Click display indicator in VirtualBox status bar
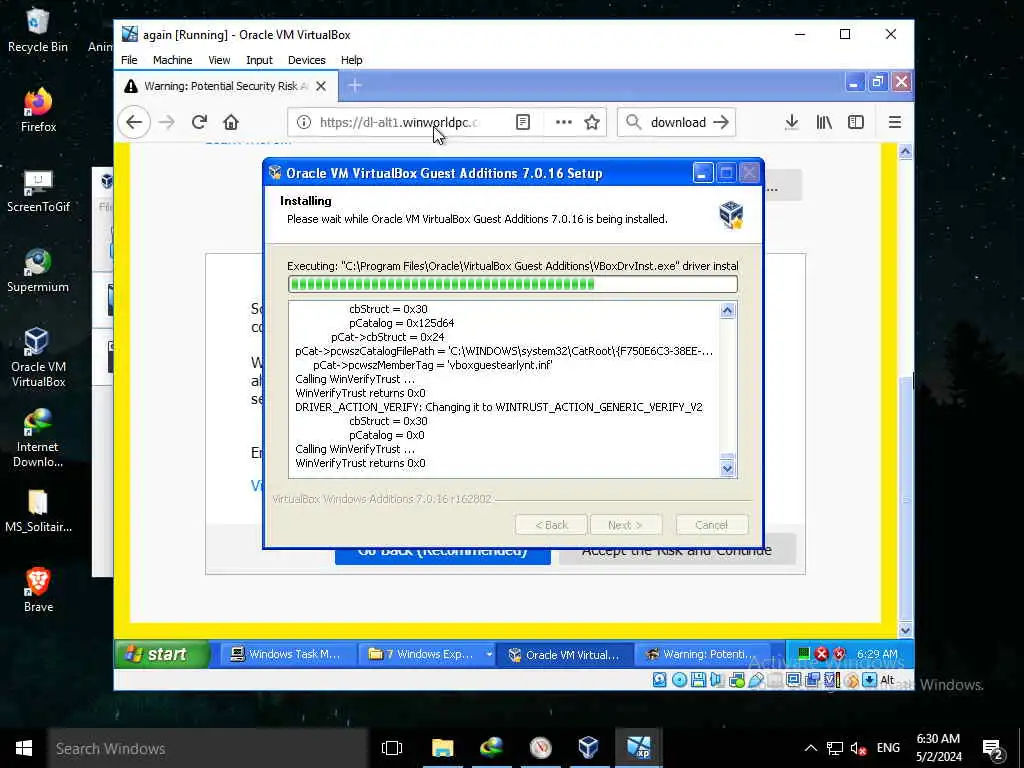Viewport: 1024px width, 768px height. [x=793, y=680]
